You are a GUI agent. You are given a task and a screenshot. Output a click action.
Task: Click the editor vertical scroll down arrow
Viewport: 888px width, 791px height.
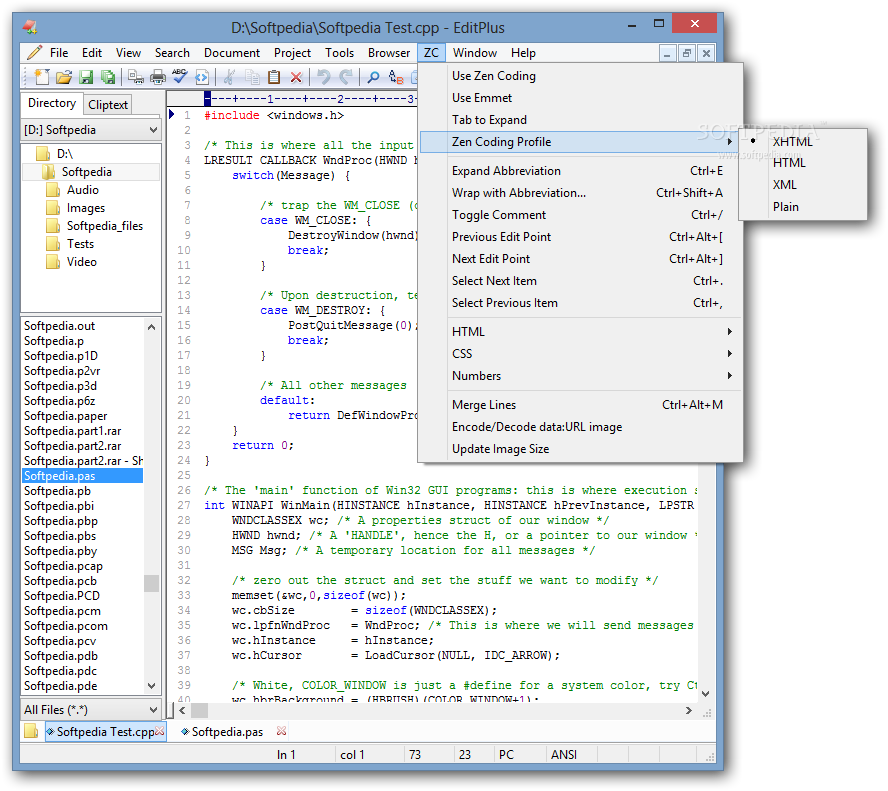click(706, 694)
